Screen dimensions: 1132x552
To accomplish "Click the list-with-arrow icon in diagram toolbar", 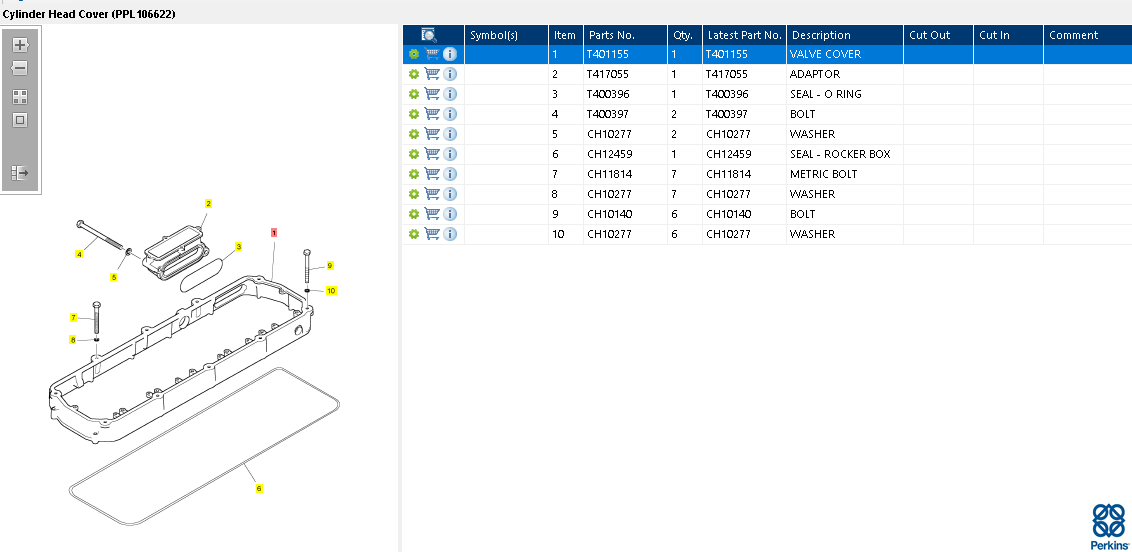I will tap(20, 173).
